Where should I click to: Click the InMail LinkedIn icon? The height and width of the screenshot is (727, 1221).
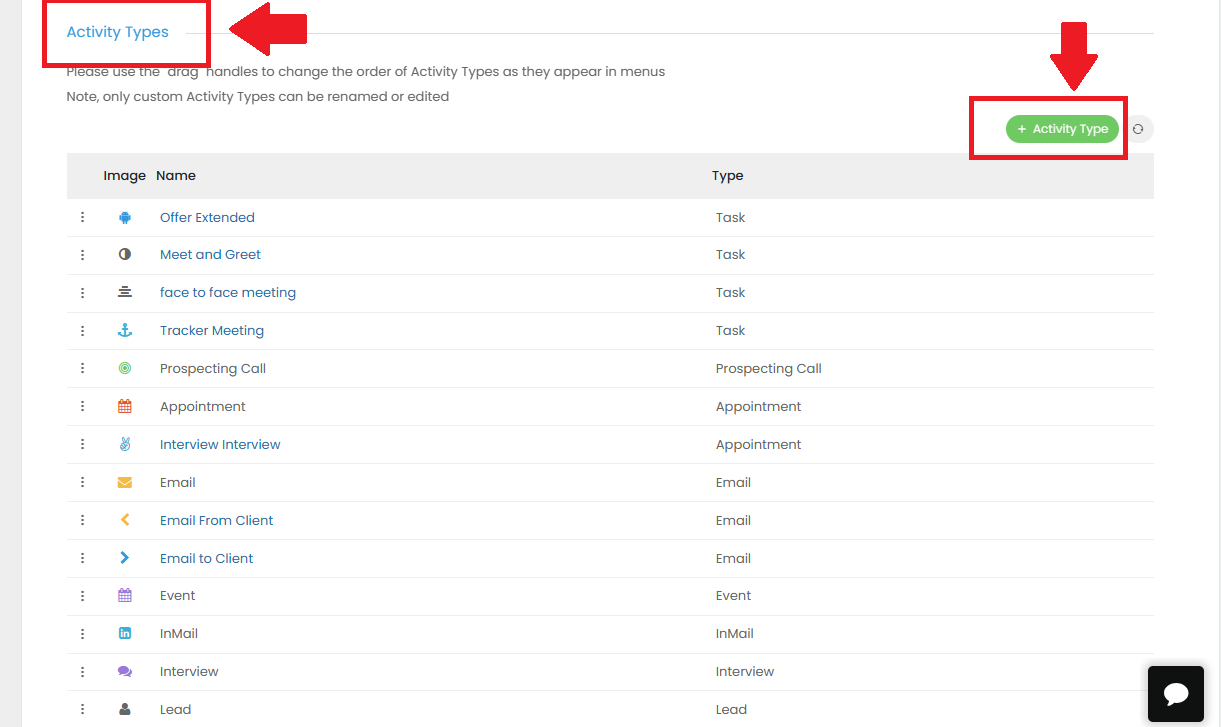125,633
